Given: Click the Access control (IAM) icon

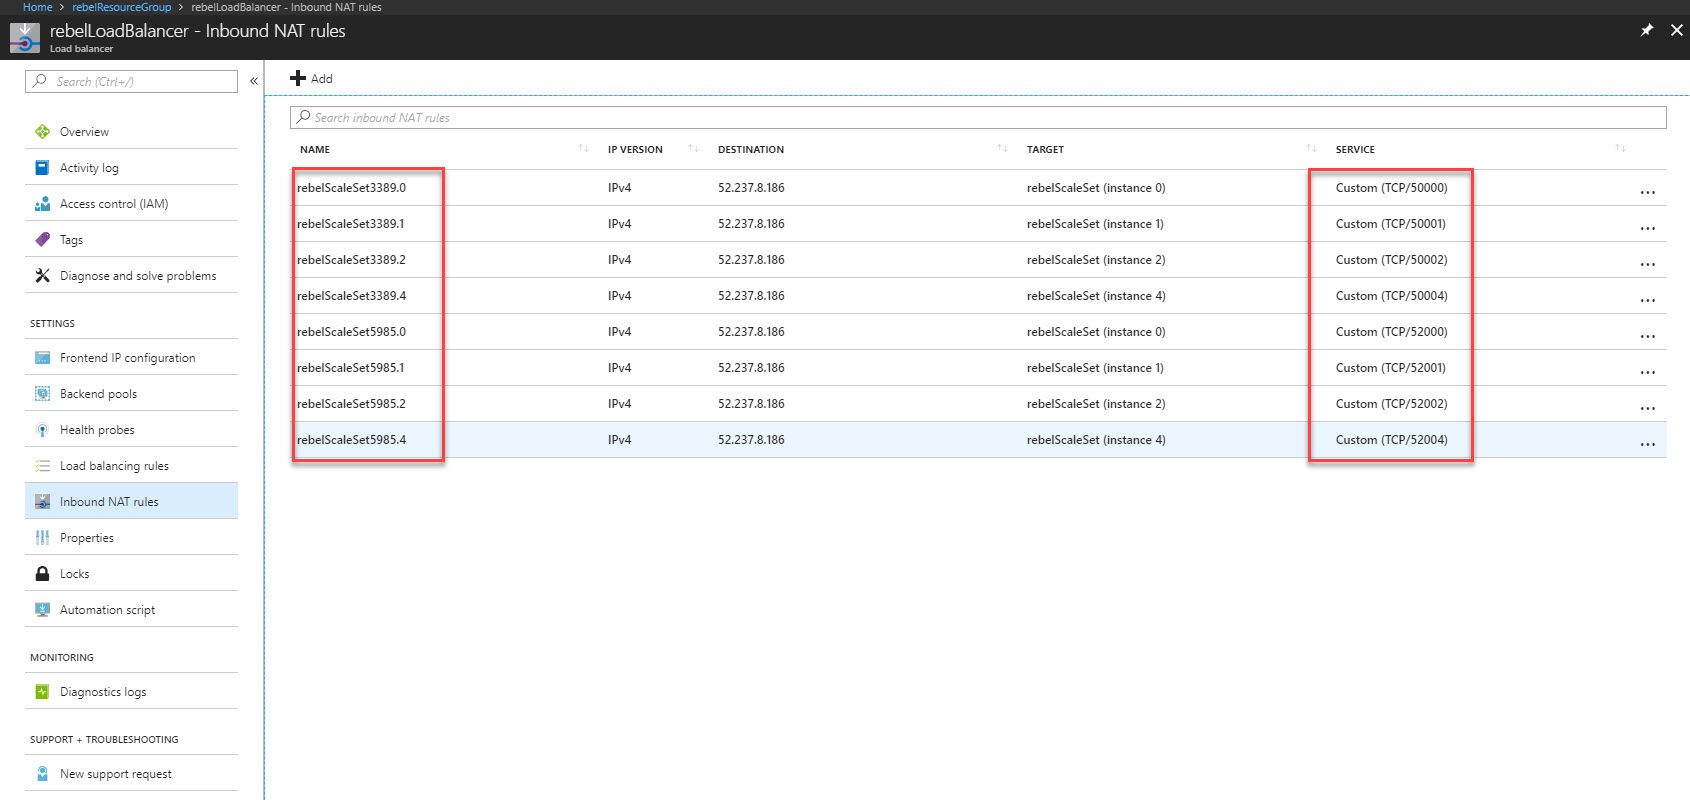Looking at the screenshot, I should pyautogui.click(x=42, y=203).
